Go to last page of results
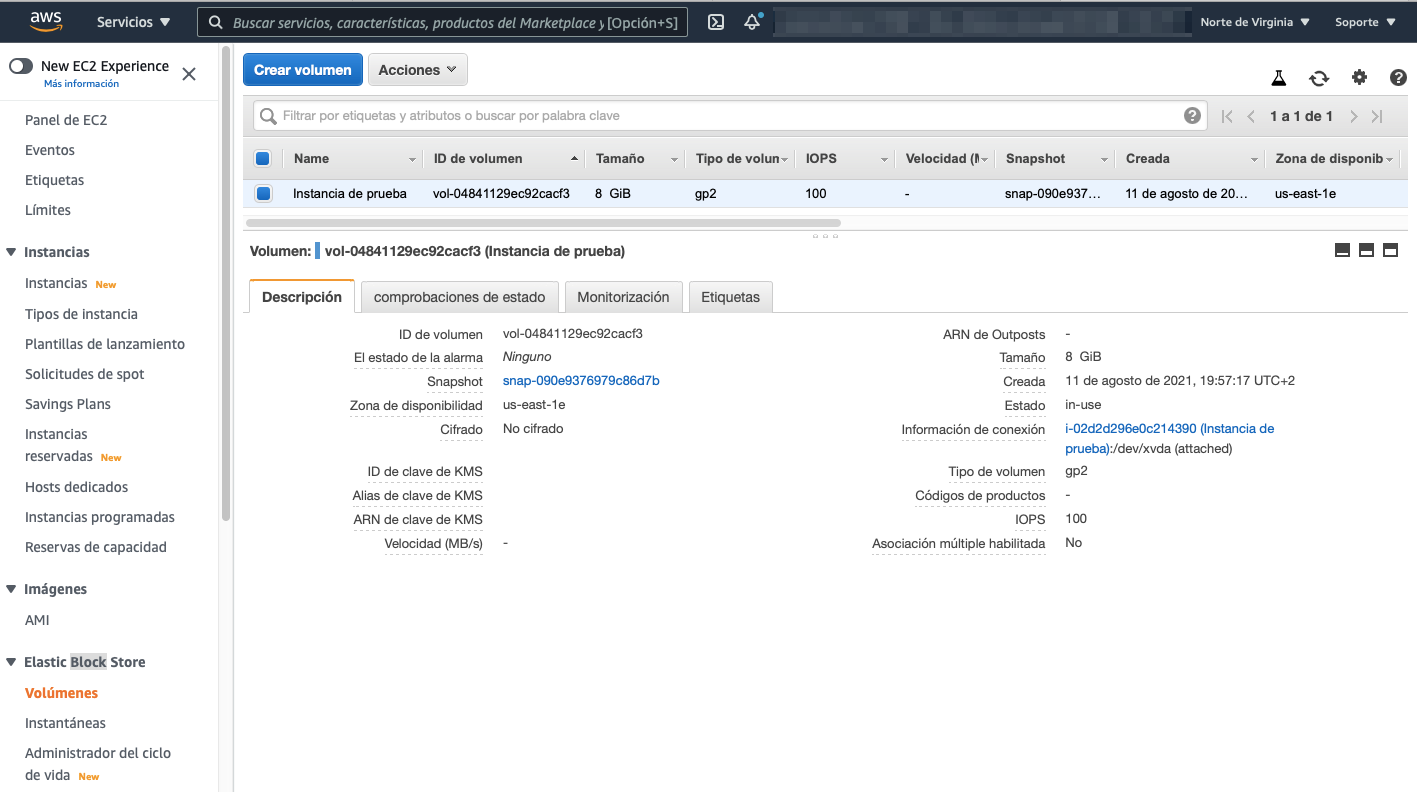Image resolution: width=1417 pixels, height=792 pixels. [x=1377, y=117]
